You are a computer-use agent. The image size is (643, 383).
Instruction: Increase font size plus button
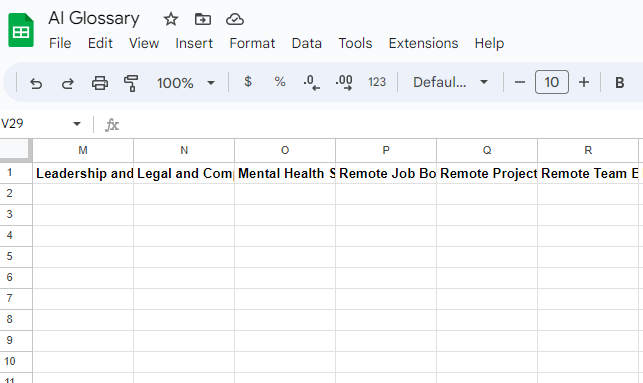(x=584, y=82)
